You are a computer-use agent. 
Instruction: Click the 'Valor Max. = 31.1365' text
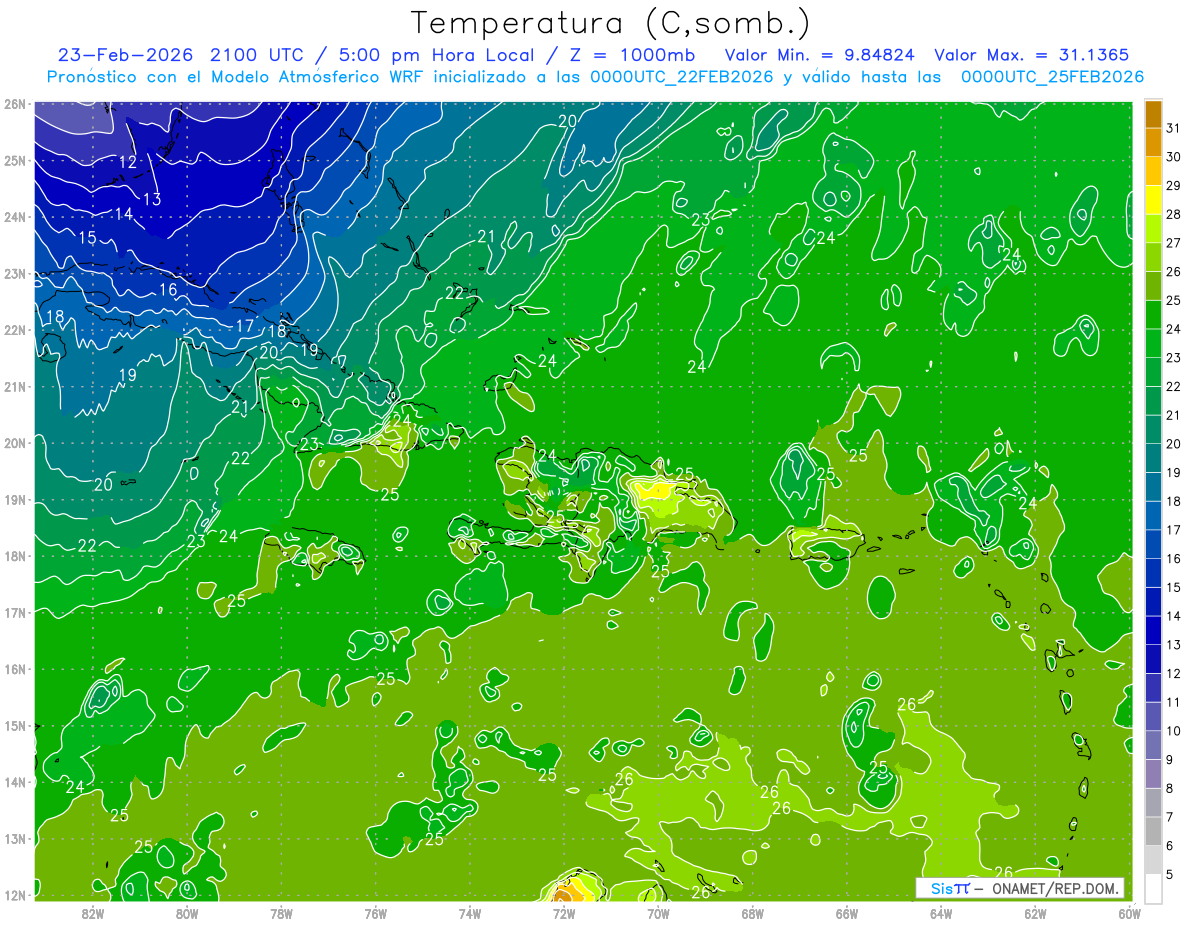point(1032,55)
